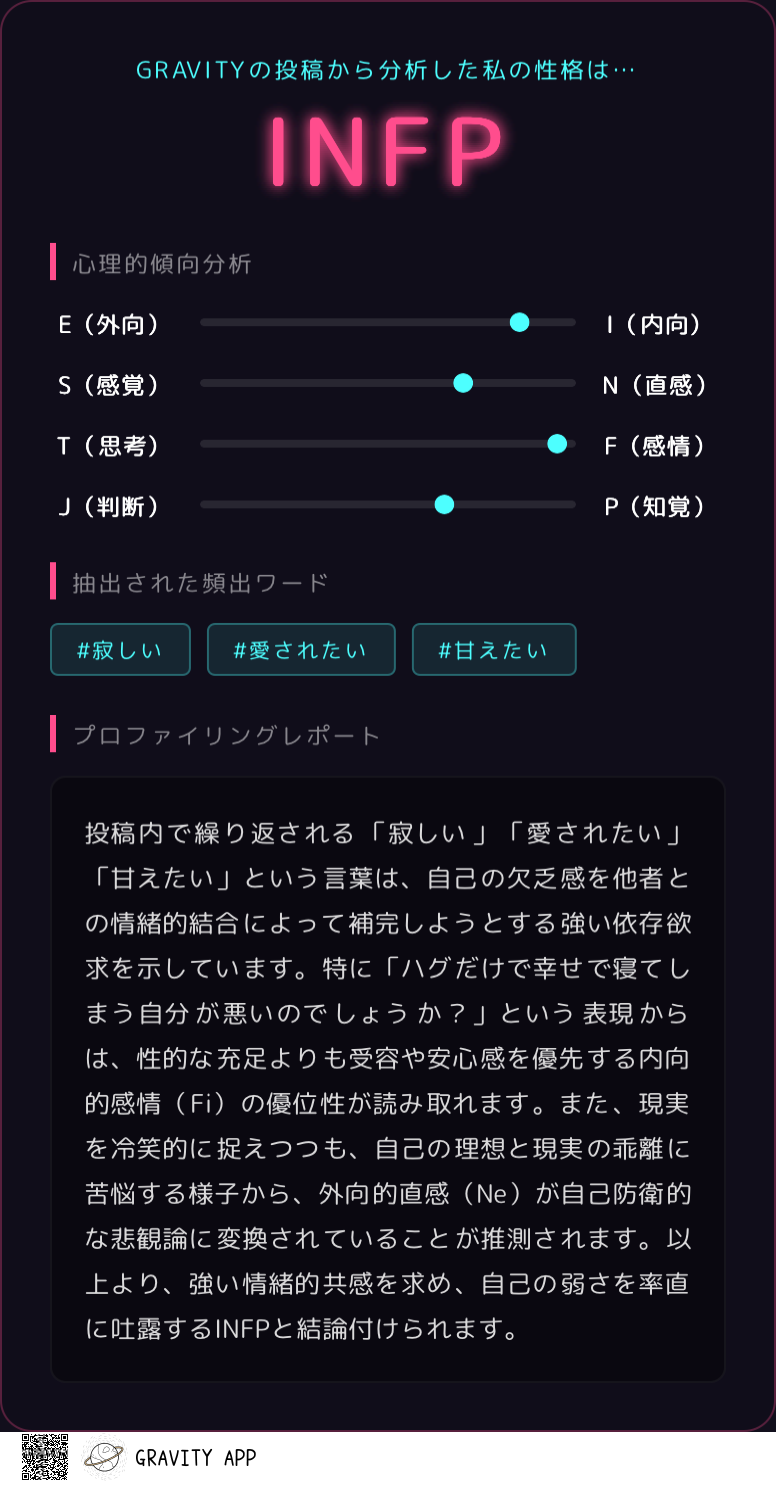The height and width of the screenshot is (1492, 776).
Task: Click the E/I slider handle
Action: tap(519, 322)
